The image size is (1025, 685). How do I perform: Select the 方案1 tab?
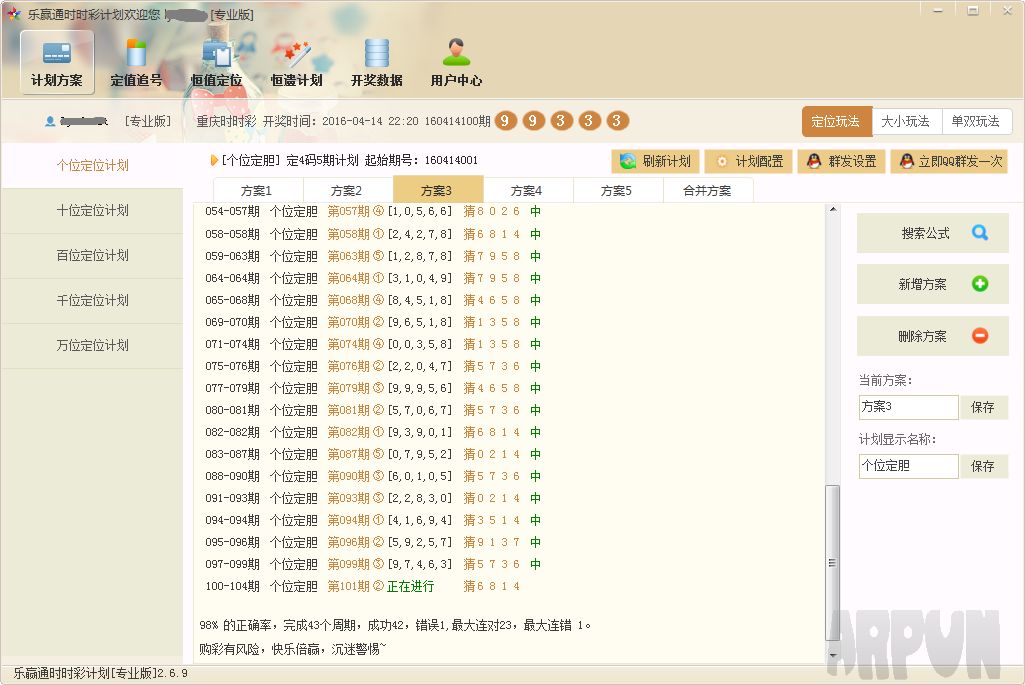pyautogui.click(x=256, y=190)
